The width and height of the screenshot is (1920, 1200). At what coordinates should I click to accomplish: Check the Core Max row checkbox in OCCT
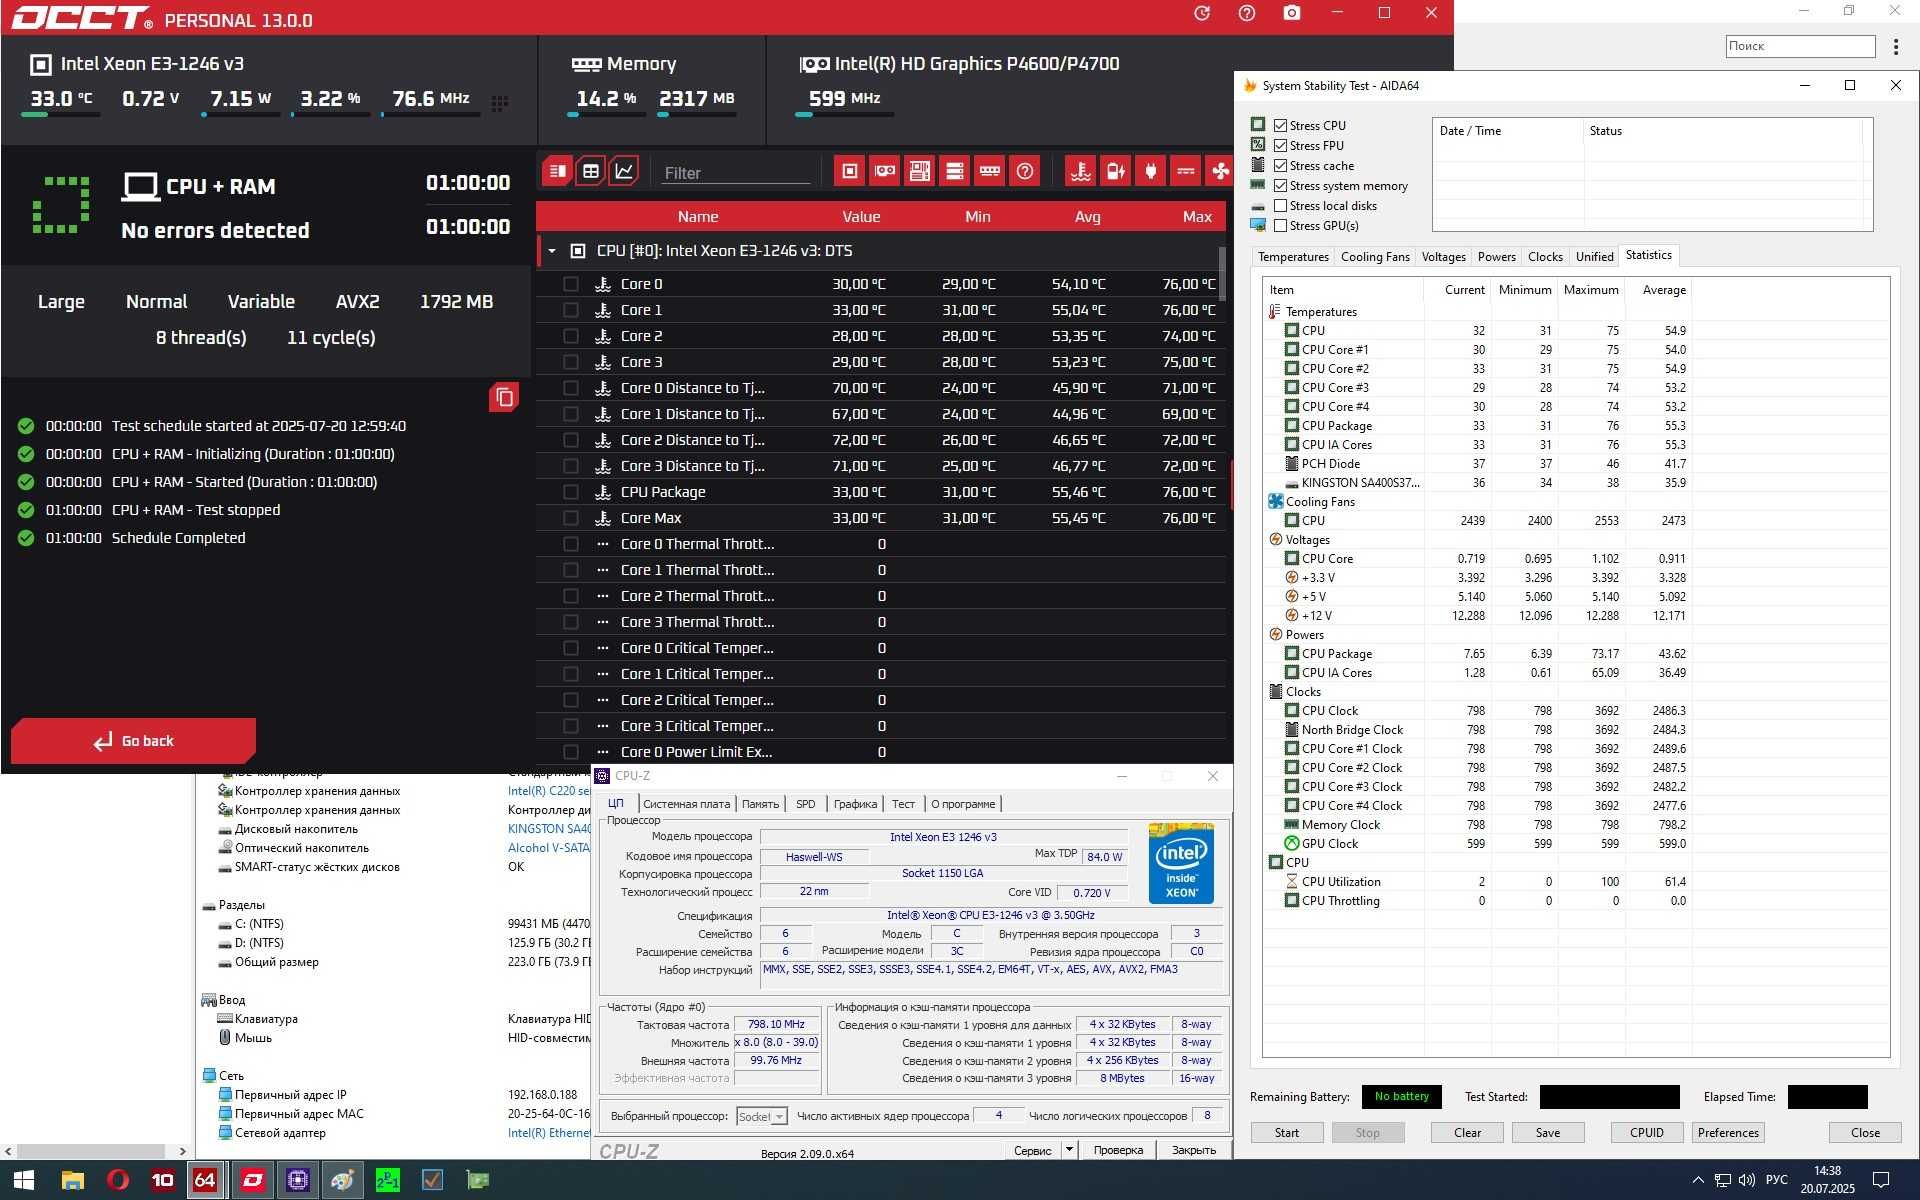(571, 518)
